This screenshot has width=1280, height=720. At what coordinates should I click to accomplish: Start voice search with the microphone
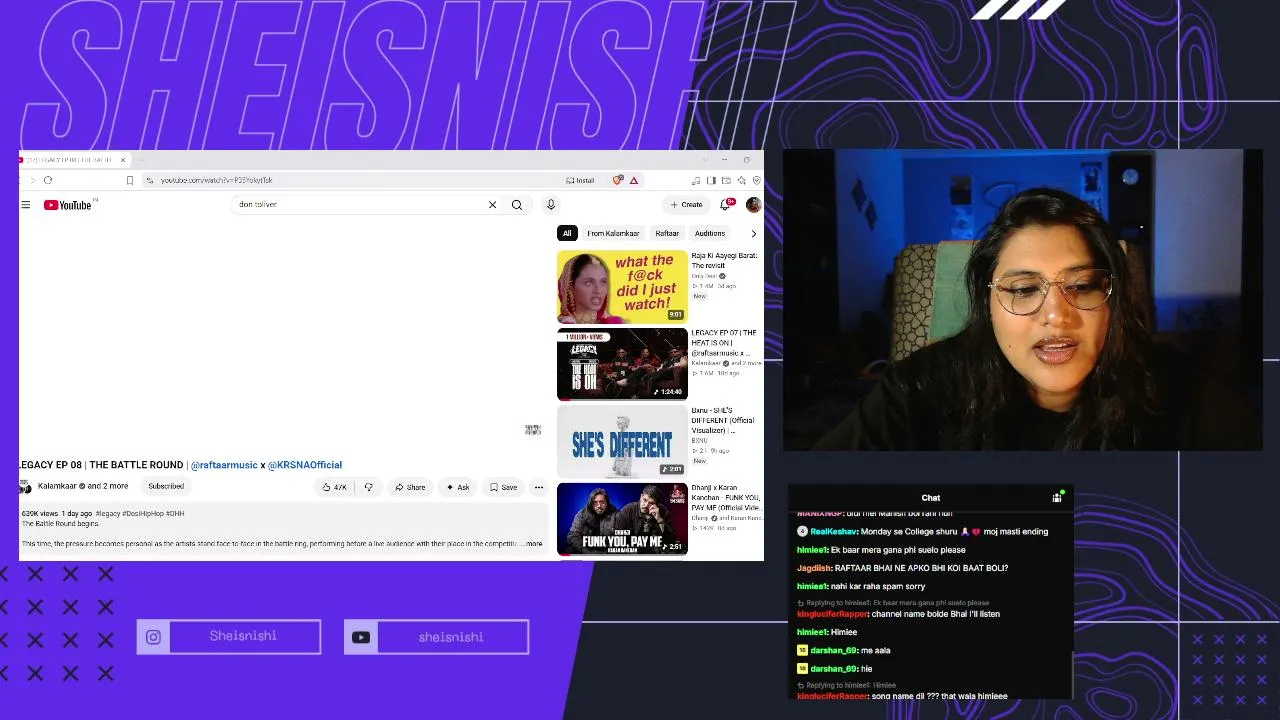(550, 205)
